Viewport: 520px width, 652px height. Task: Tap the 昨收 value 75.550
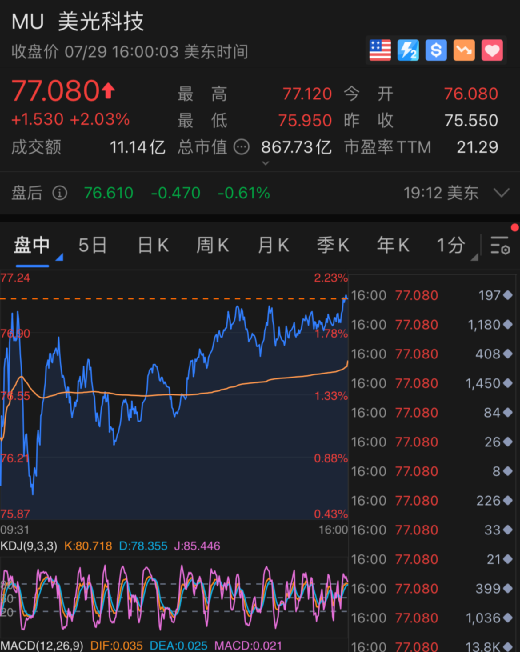tap(471, 121)
